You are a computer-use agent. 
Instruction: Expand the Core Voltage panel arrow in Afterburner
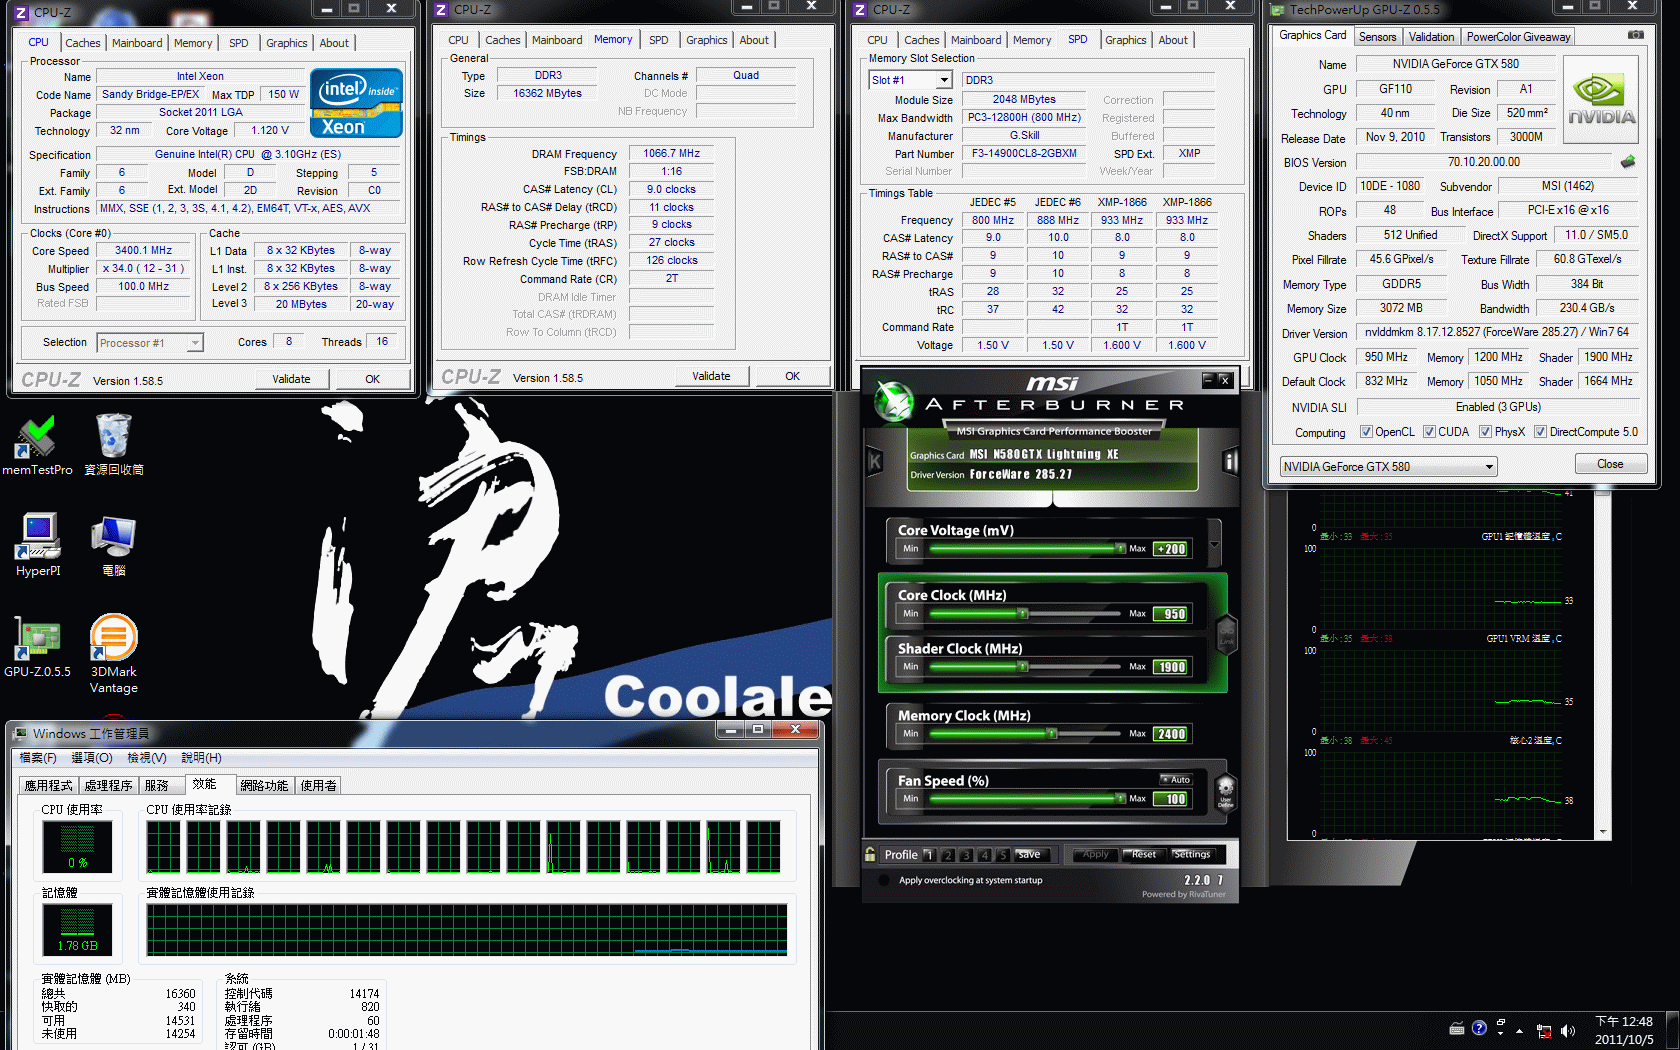point(1214,545)
